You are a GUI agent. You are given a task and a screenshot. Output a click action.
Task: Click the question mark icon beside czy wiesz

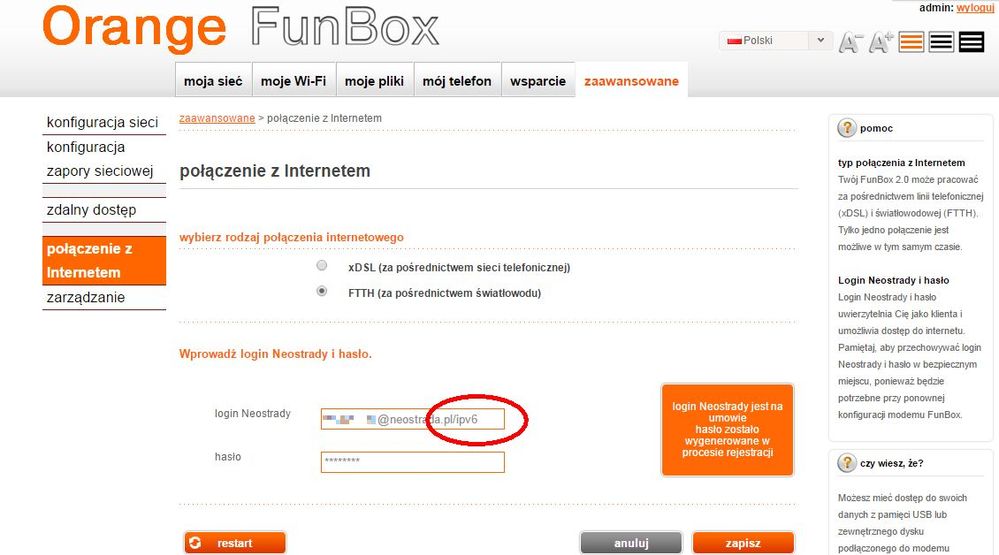point(846,463)
